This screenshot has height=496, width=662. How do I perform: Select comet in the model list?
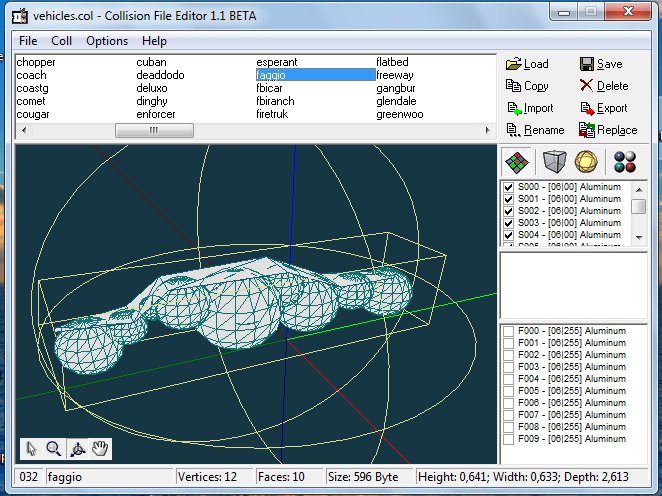click(31, 101)
